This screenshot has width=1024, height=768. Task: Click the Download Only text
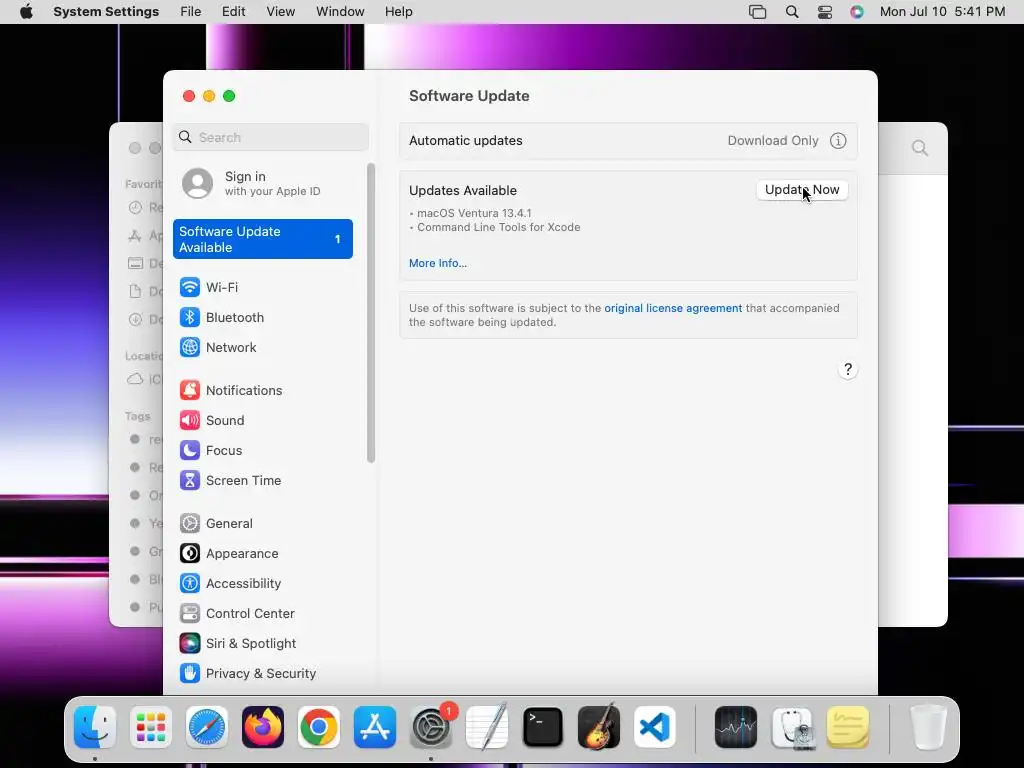(x=773, y=140)
